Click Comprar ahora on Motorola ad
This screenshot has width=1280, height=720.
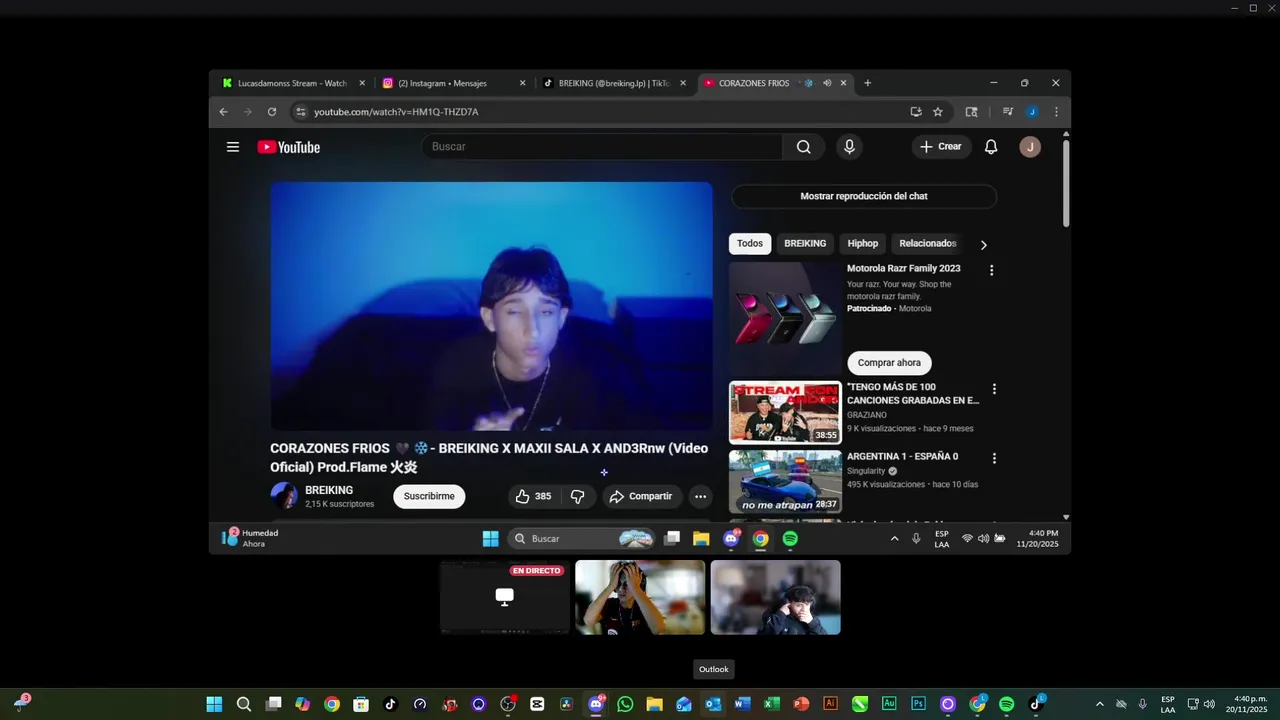[889, 363]
